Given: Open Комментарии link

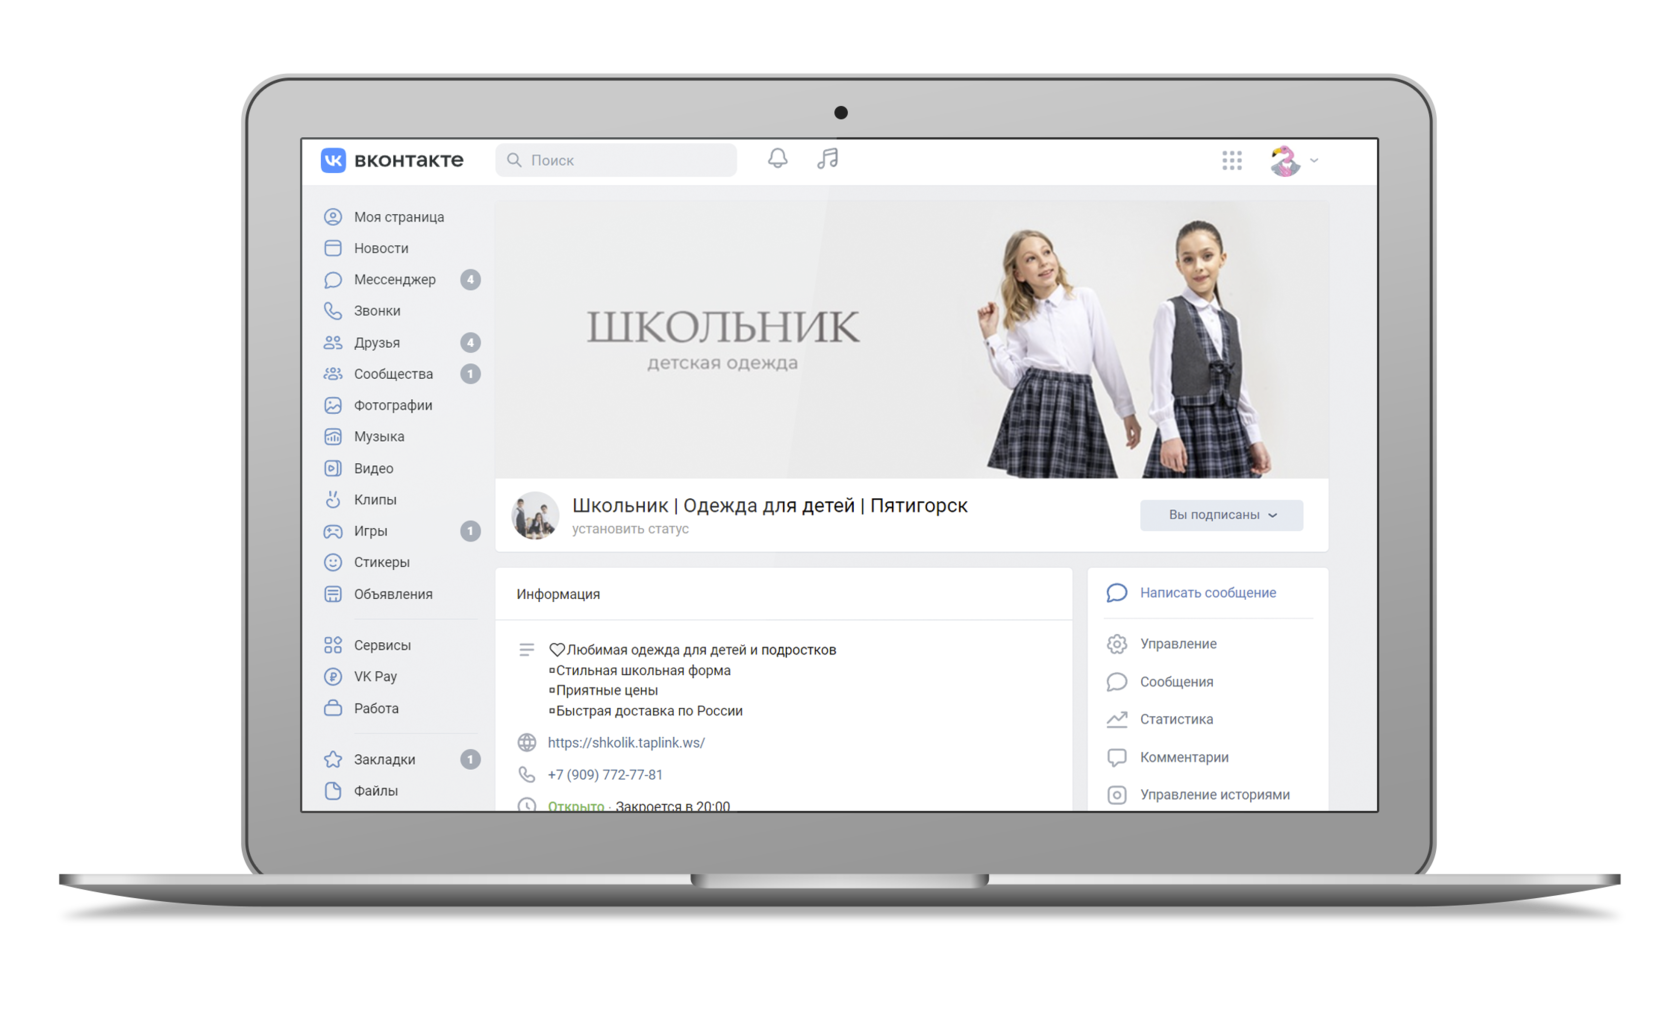Looking at the screenshot, I should coord(1184,757).
